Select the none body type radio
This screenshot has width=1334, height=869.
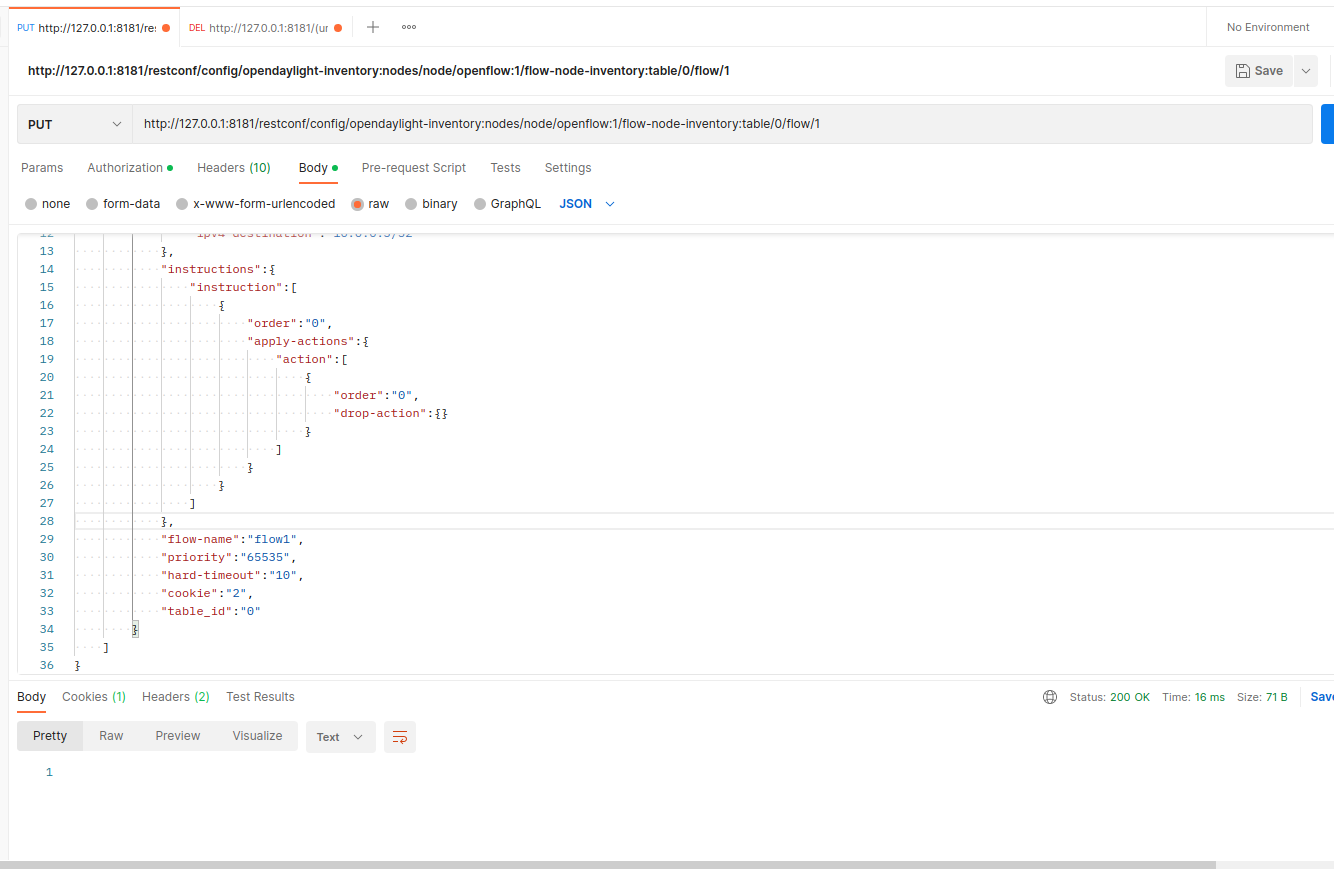tap(31, 204)
